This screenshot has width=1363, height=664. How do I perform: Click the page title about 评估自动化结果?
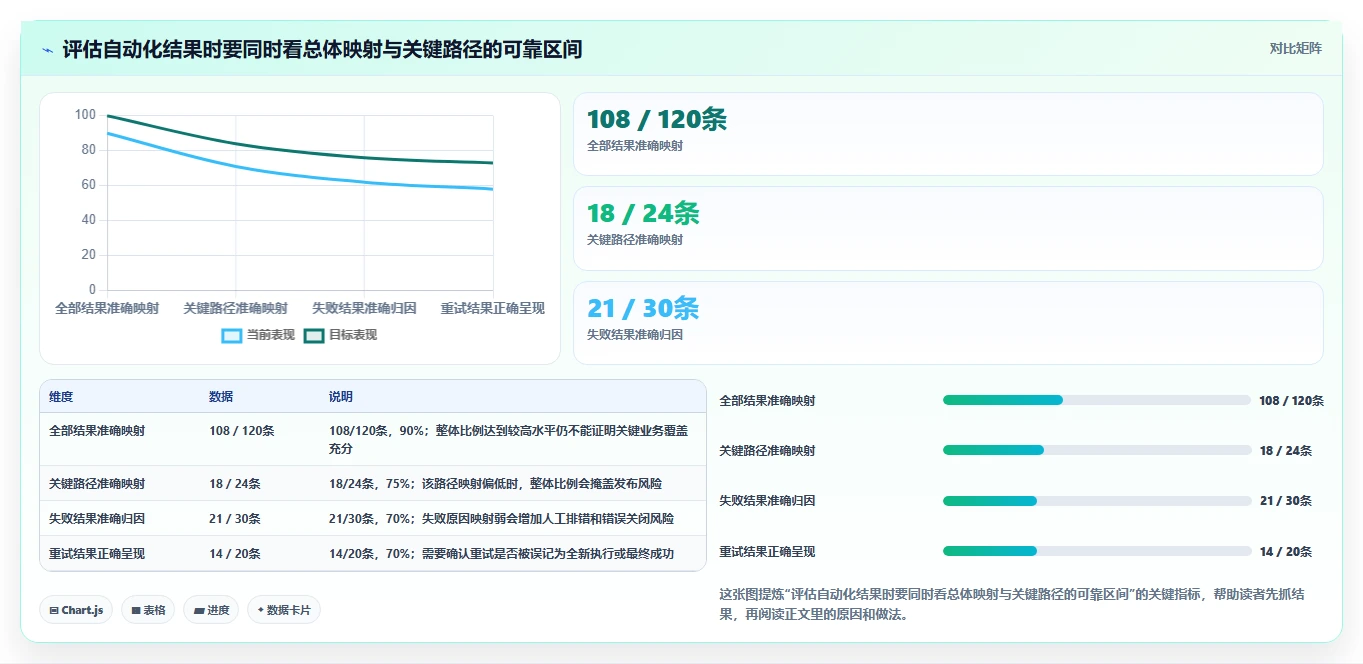322,50
